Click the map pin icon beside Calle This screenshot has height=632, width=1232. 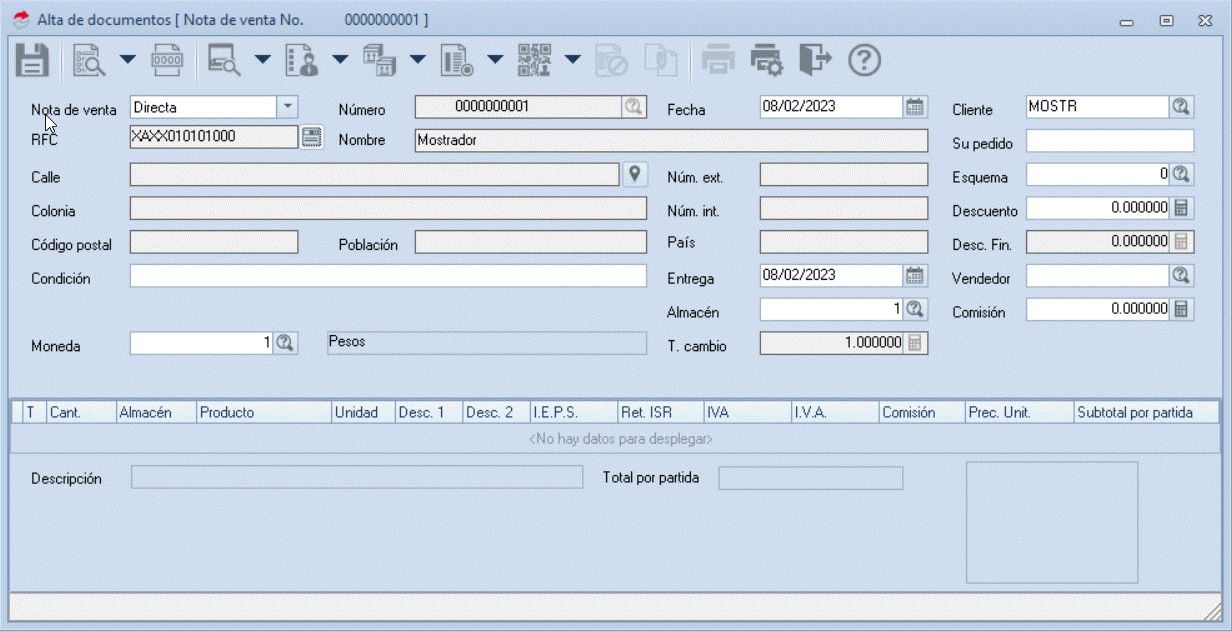(634, 174)
